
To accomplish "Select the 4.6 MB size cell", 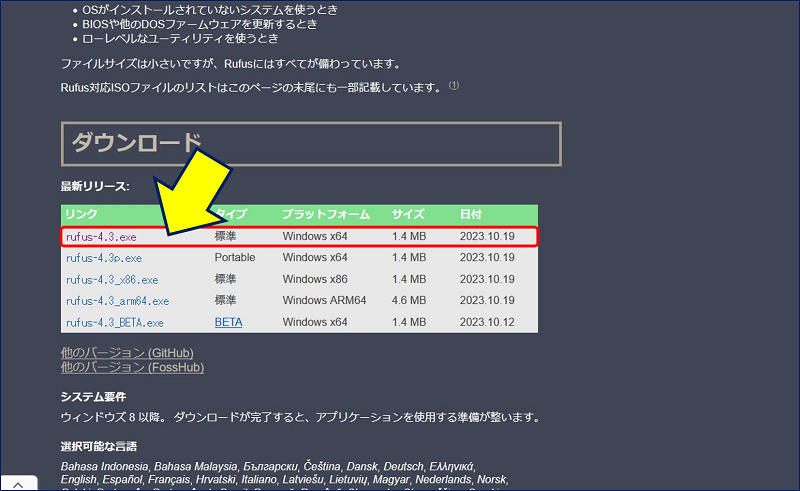I will (x=409, y=300).
